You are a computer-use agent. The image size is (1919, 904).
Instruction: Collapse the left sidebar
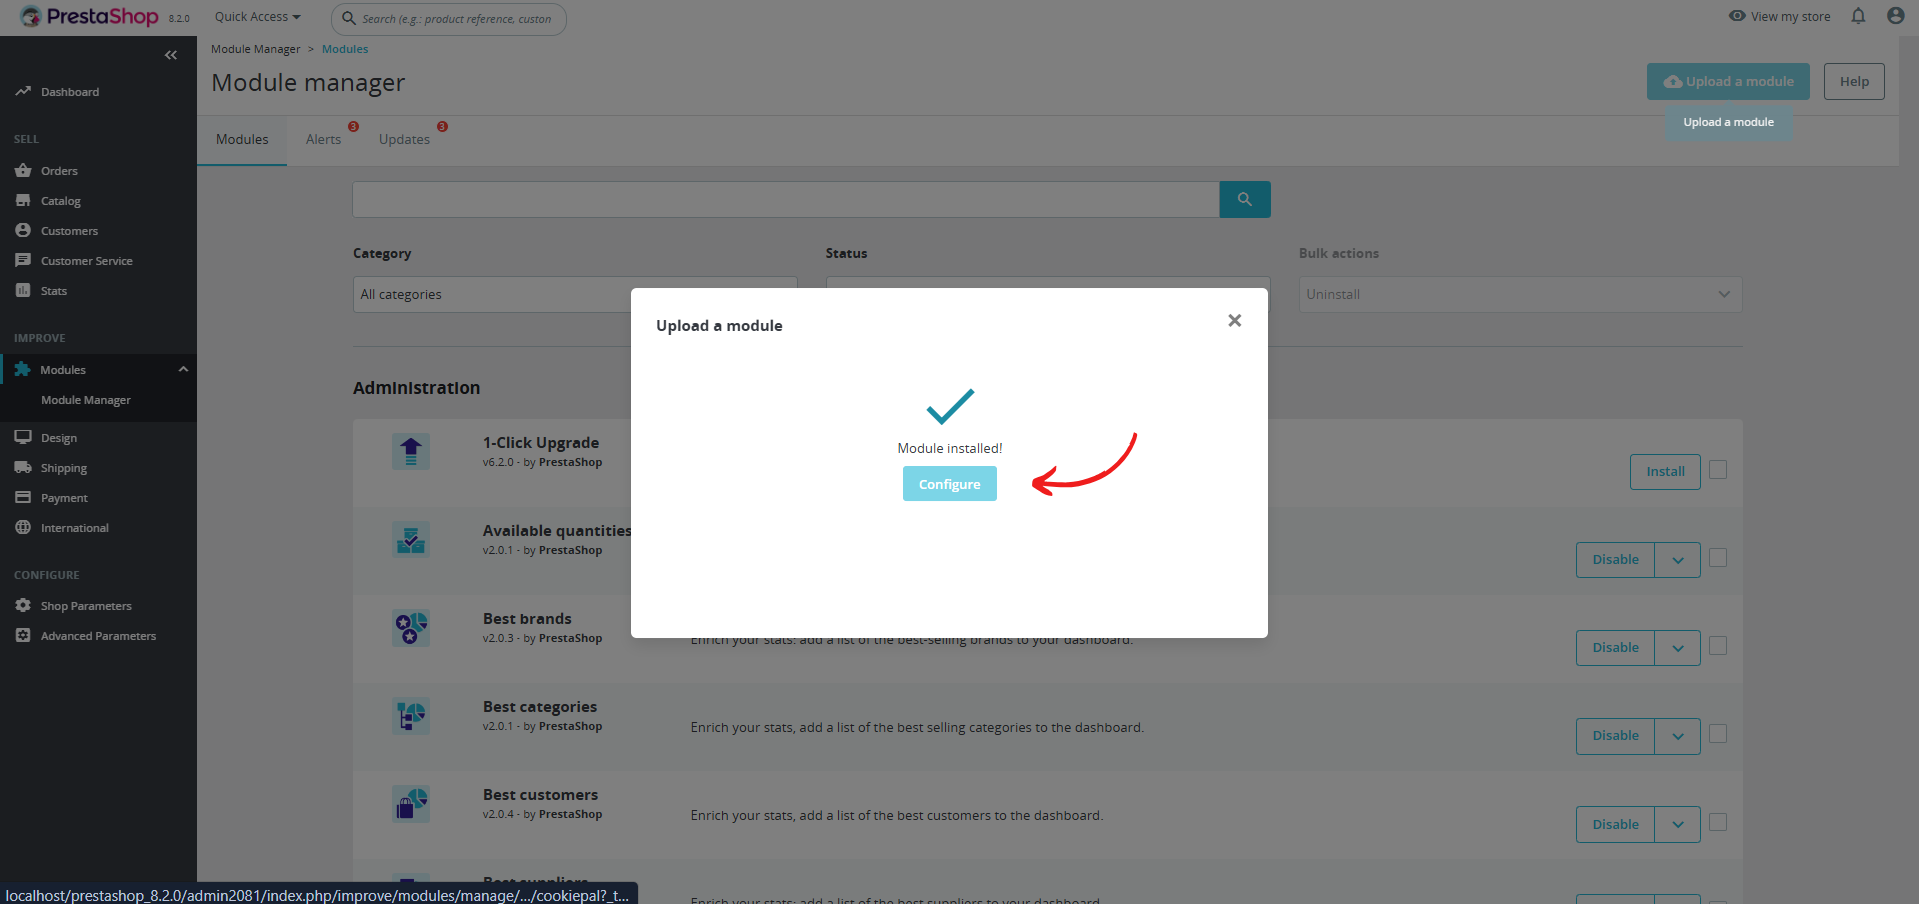click(170, 55)
